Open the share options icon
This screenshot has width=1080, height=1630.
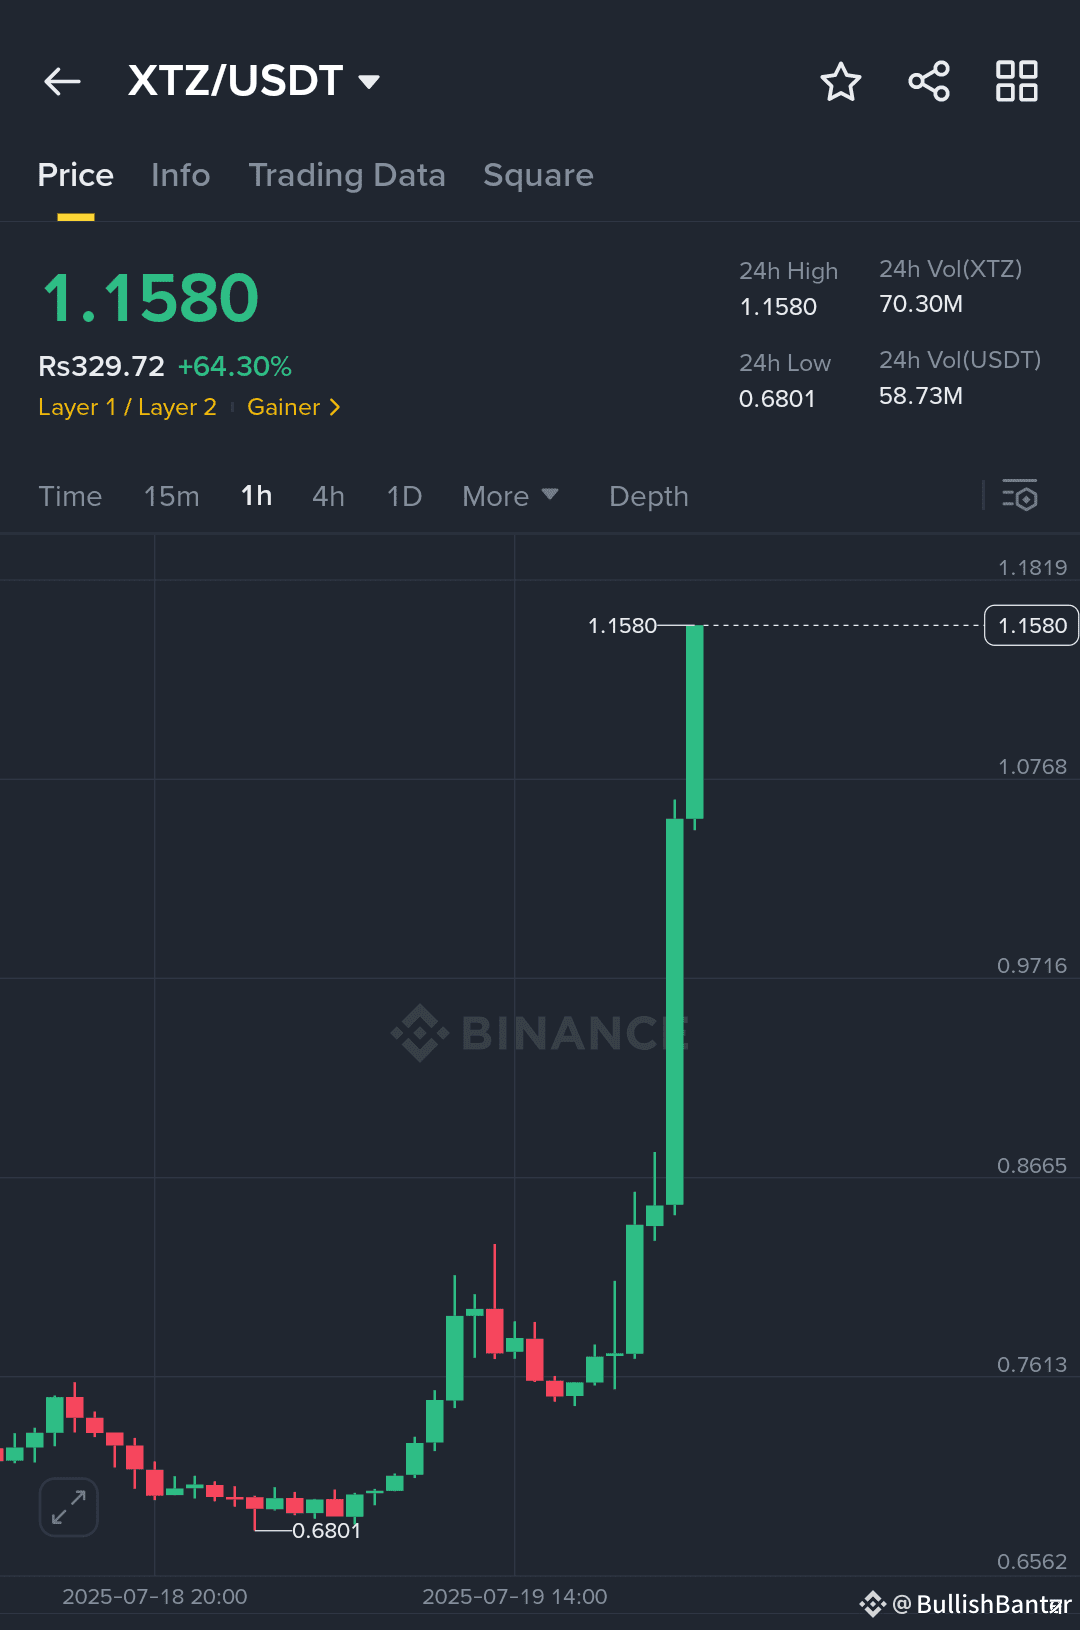click(928, 81)
